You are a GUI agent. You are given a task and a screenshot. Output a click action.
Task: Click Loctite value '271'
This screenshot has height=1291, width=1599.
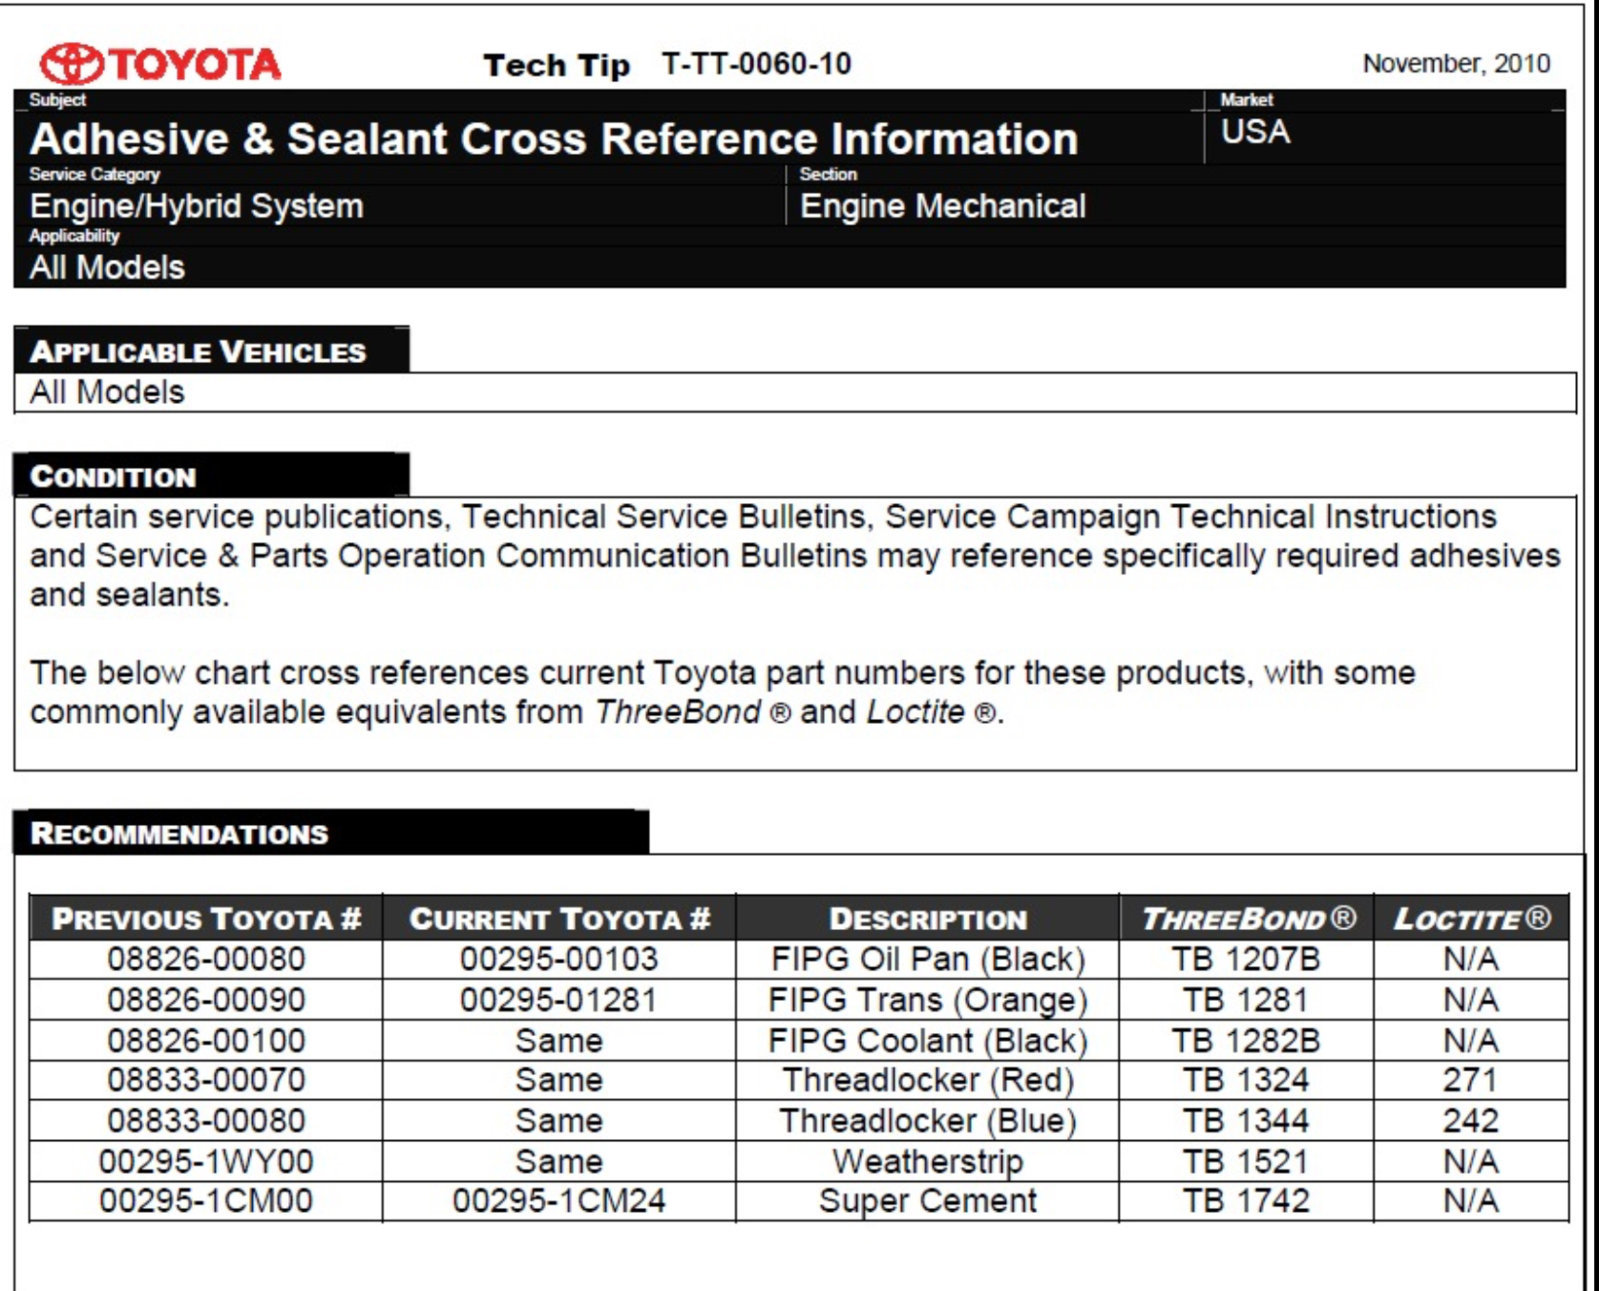[x=1471, y=1080]
